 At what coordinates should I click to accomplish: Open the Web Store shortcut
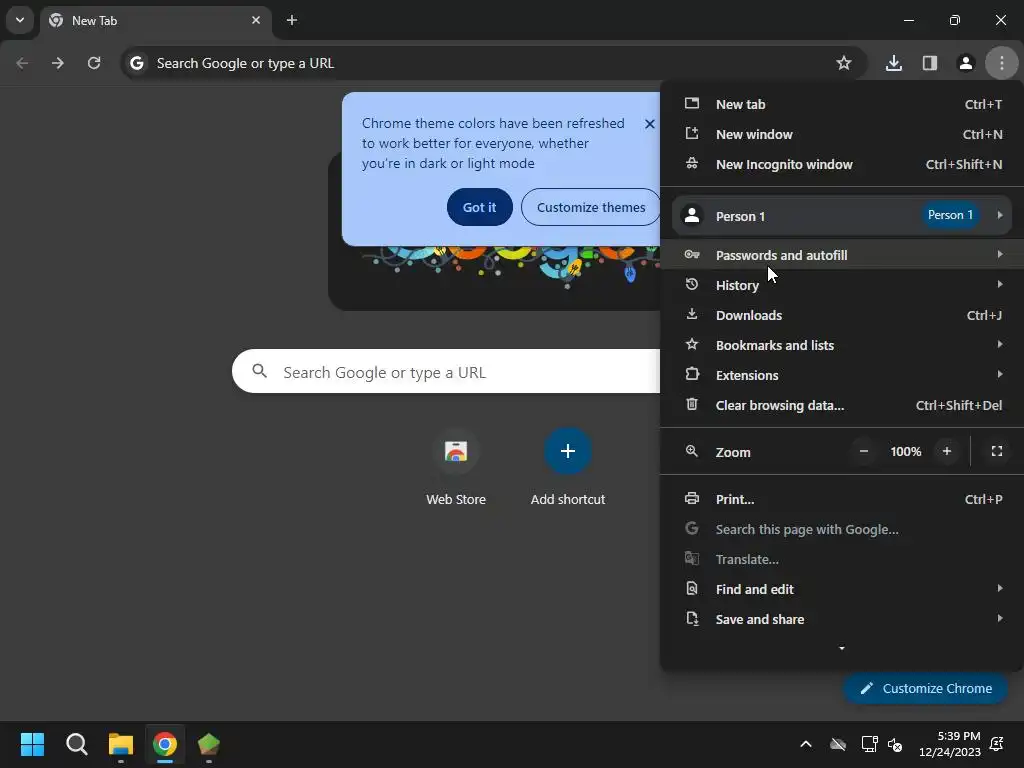tap(456, 467)
